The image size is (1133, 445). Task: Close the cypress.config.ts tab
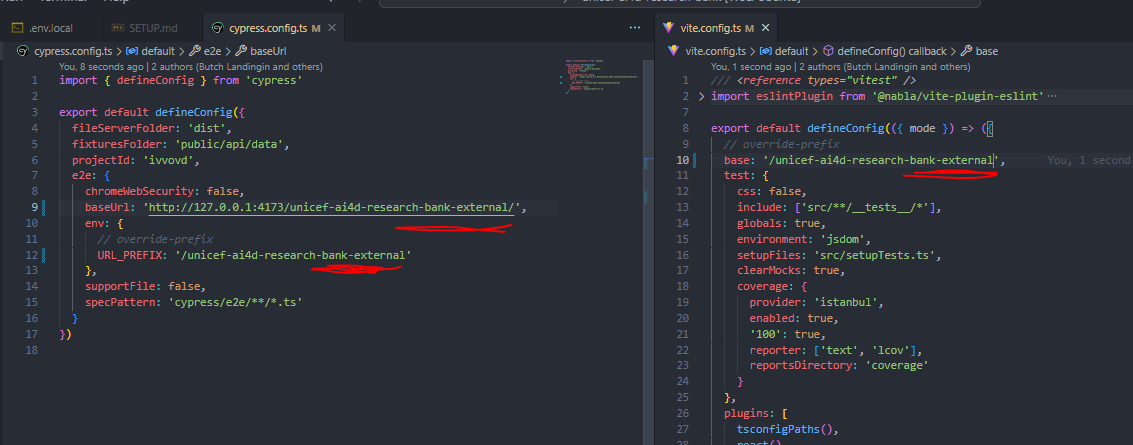[x=332, y=28]
